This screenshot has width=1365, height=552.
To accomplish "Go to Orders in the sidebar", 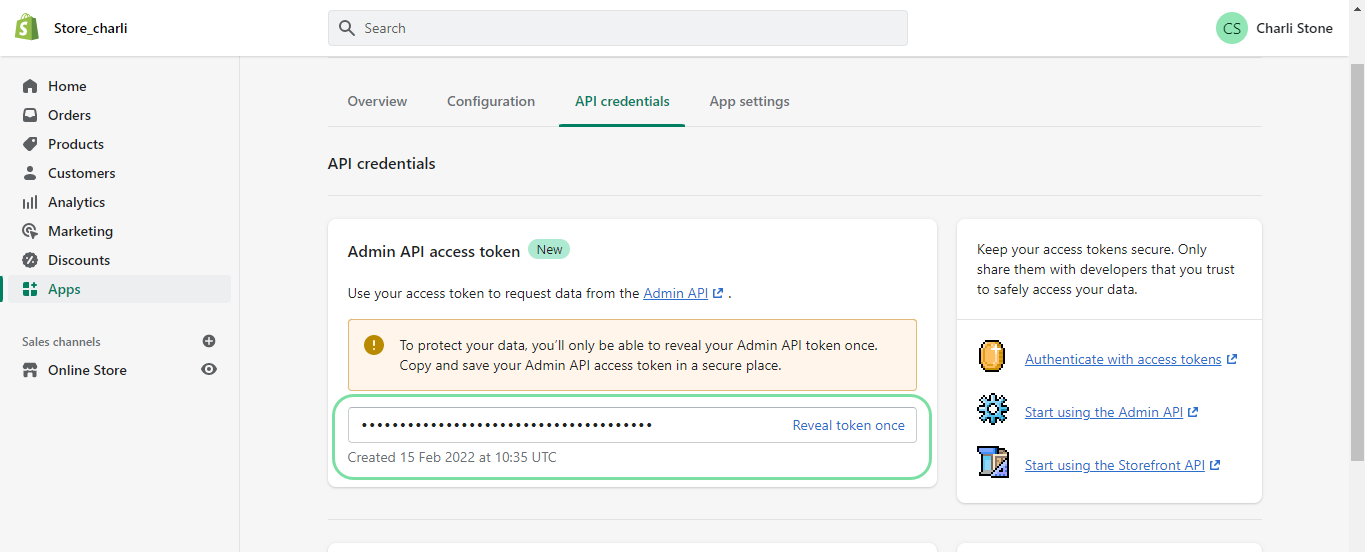I will pyautogui.click(x=69, y=115).
